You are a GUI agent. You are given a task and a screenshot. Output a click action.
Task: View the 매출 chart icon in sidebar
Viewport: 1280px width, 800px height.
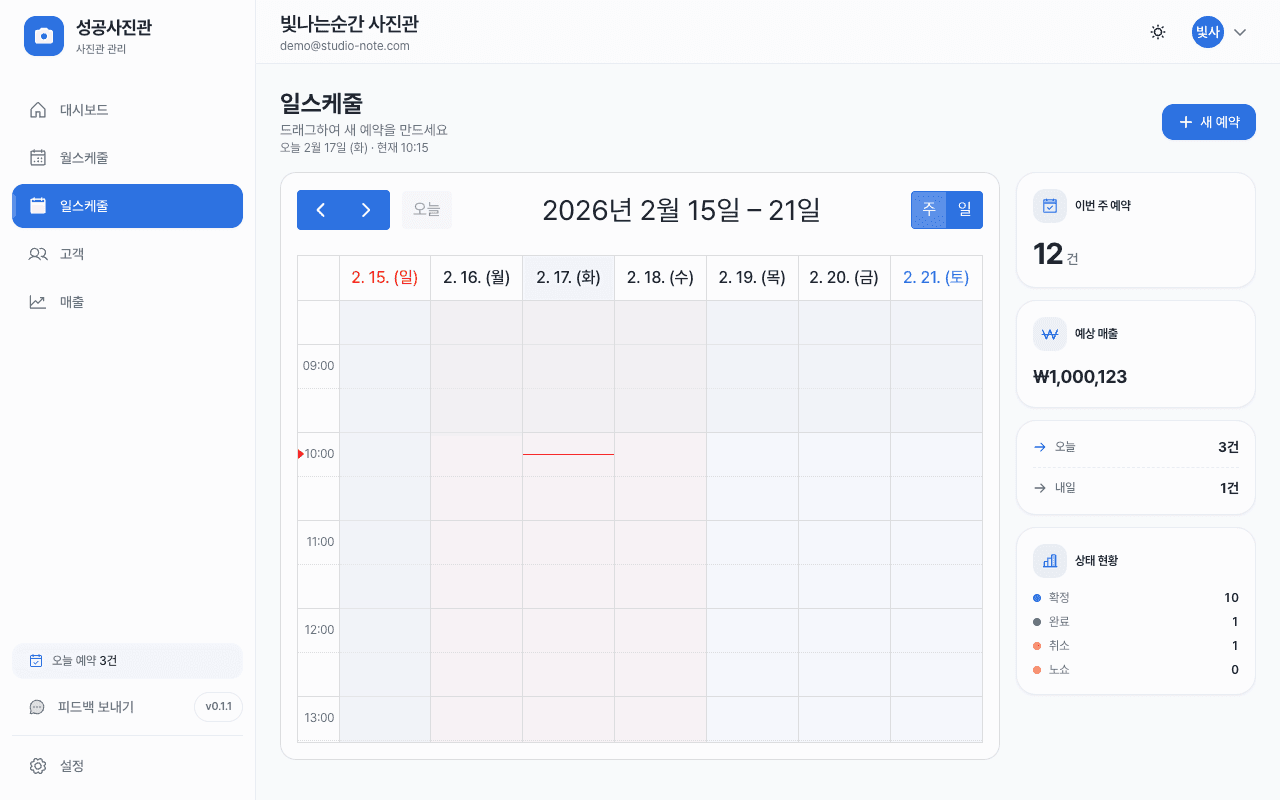coord(38,301)
